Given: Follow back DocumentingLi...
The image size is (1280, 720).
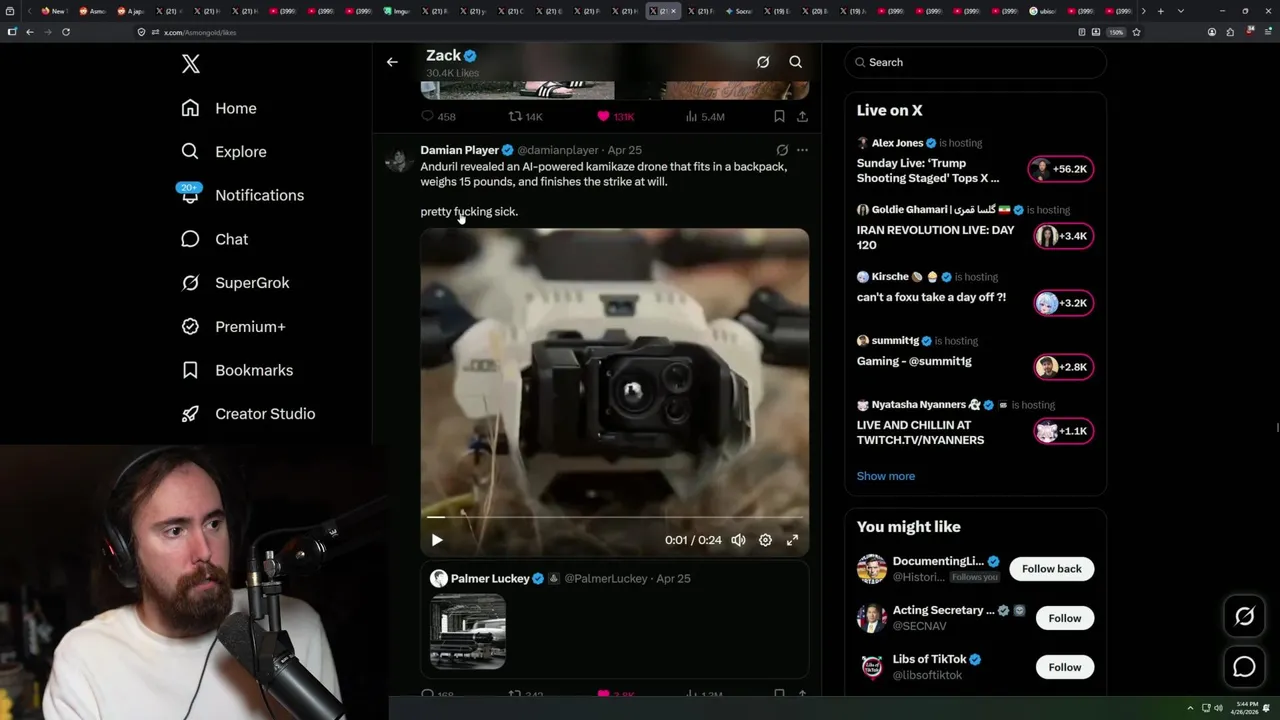Looking at the screenshot, I should [x=1052, y=569].
